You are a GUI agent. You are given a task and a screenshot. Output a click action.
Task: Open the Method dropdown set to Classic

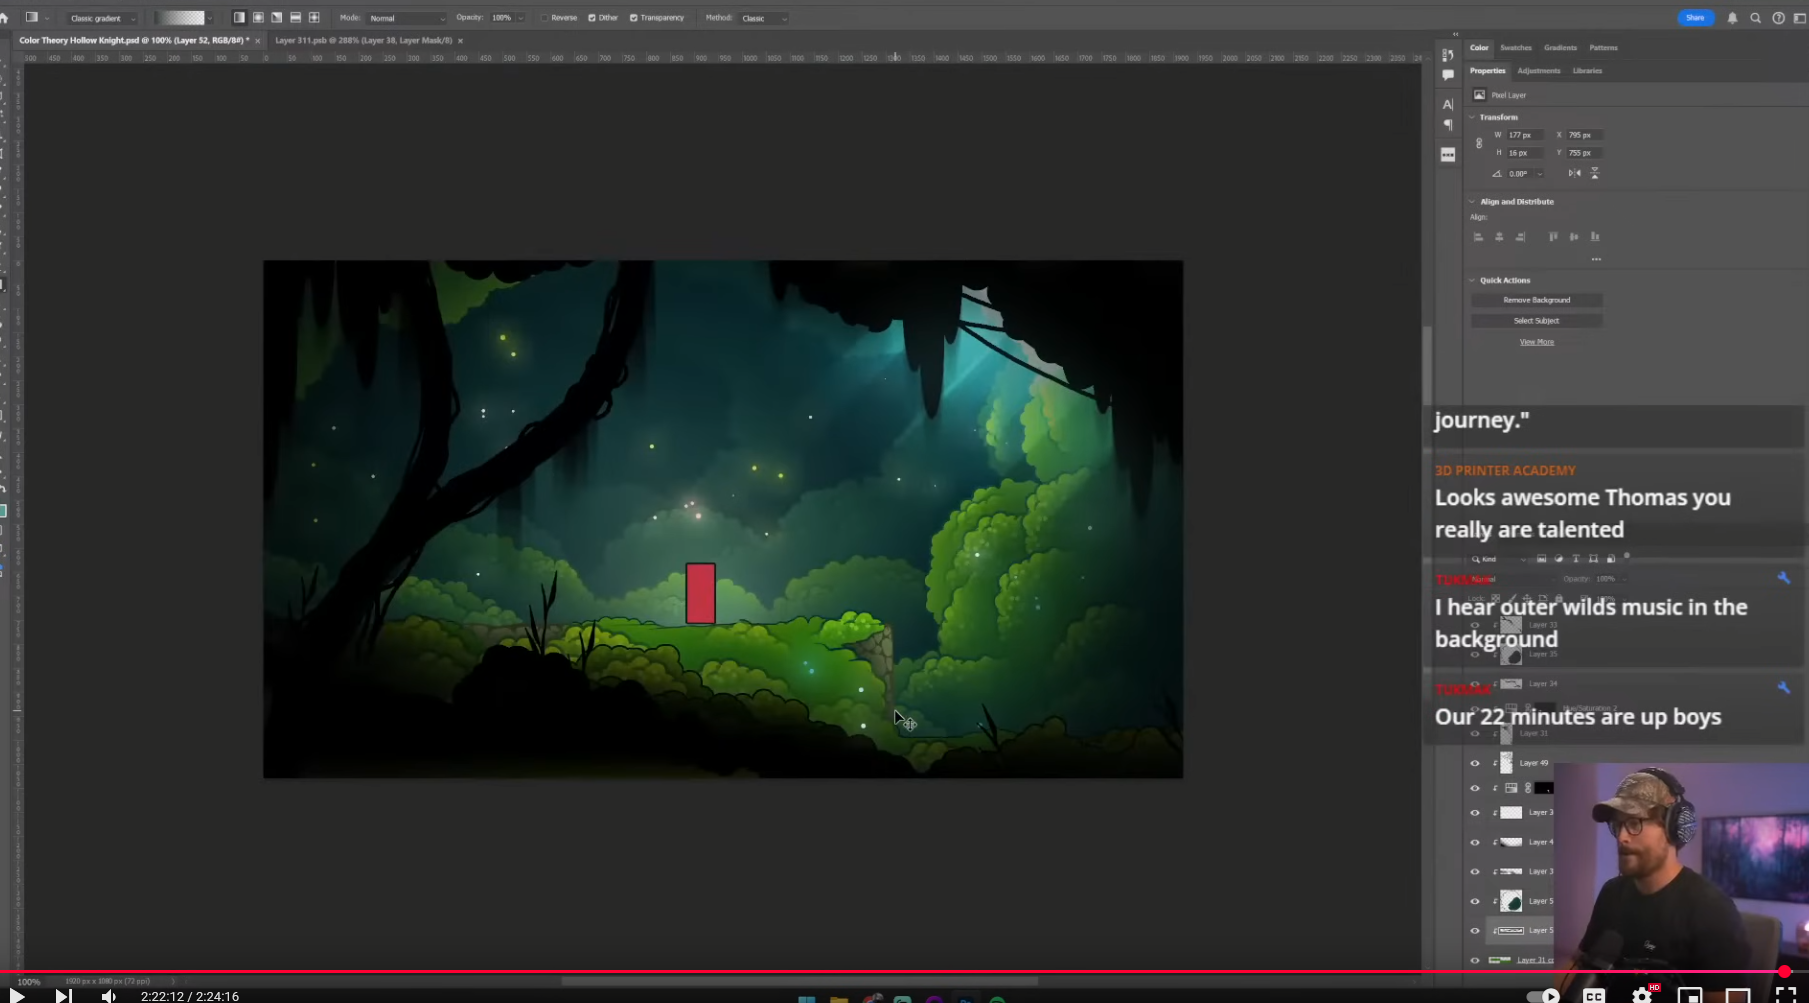point(763,18)
